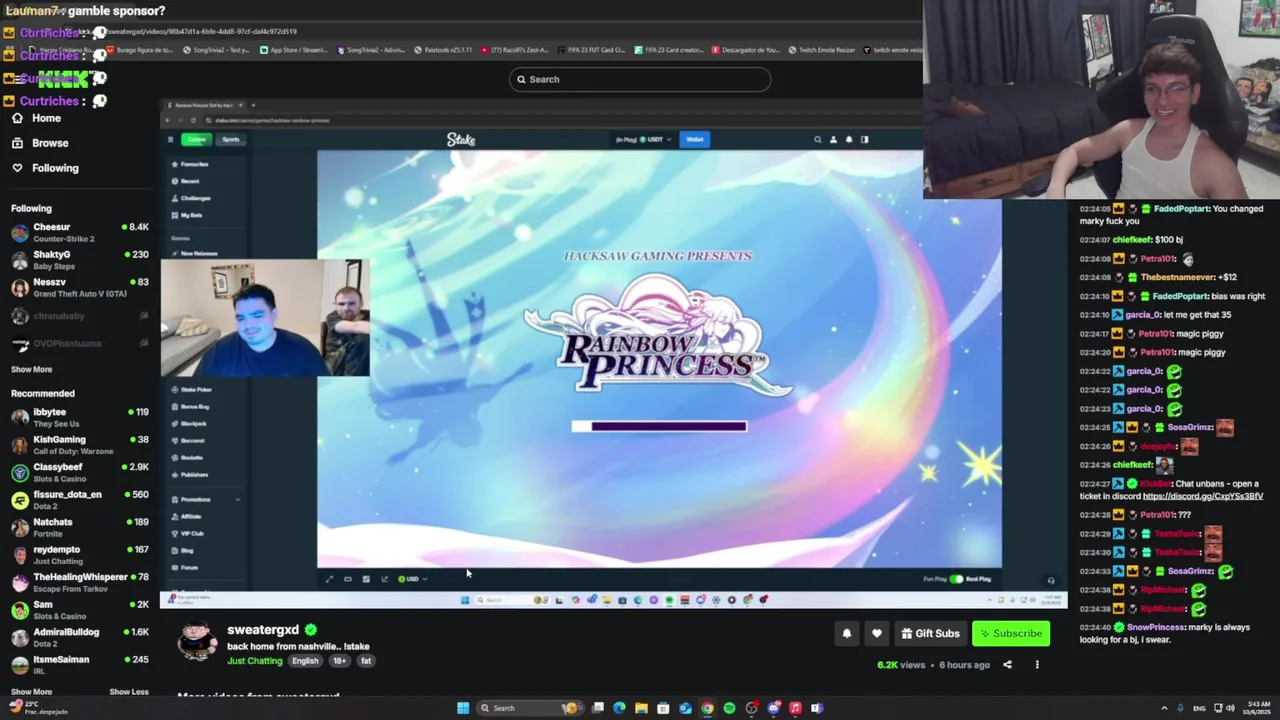Screen dimensions: 1280x720
Task: Open Sam recommended channel
Action: tap(79, 609)
